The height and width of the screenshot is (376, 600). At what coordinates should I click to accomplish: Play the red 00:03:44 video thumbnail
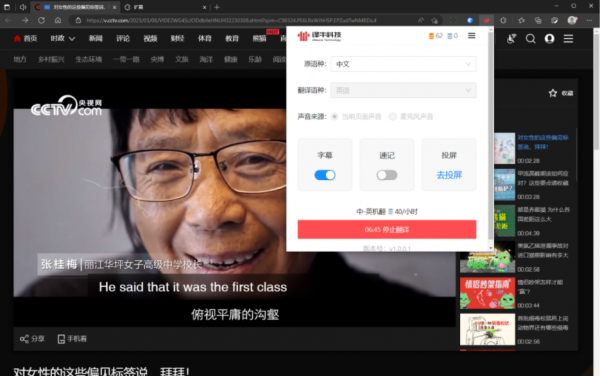488,293
